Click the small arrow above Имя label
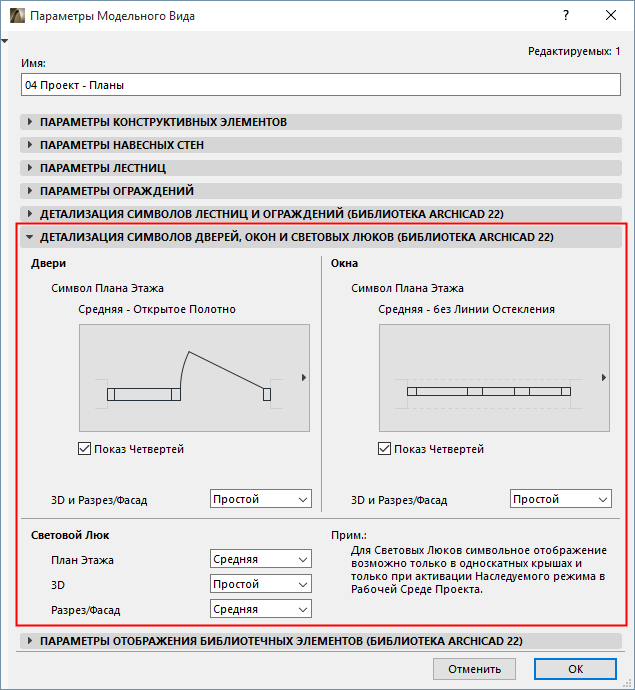 click(x=5, y=41)
